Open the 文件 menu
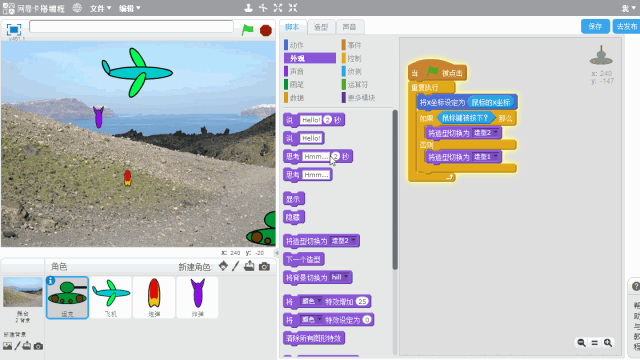Image resolution: width=640 pixels, height=360 pixels. [100, 8]
